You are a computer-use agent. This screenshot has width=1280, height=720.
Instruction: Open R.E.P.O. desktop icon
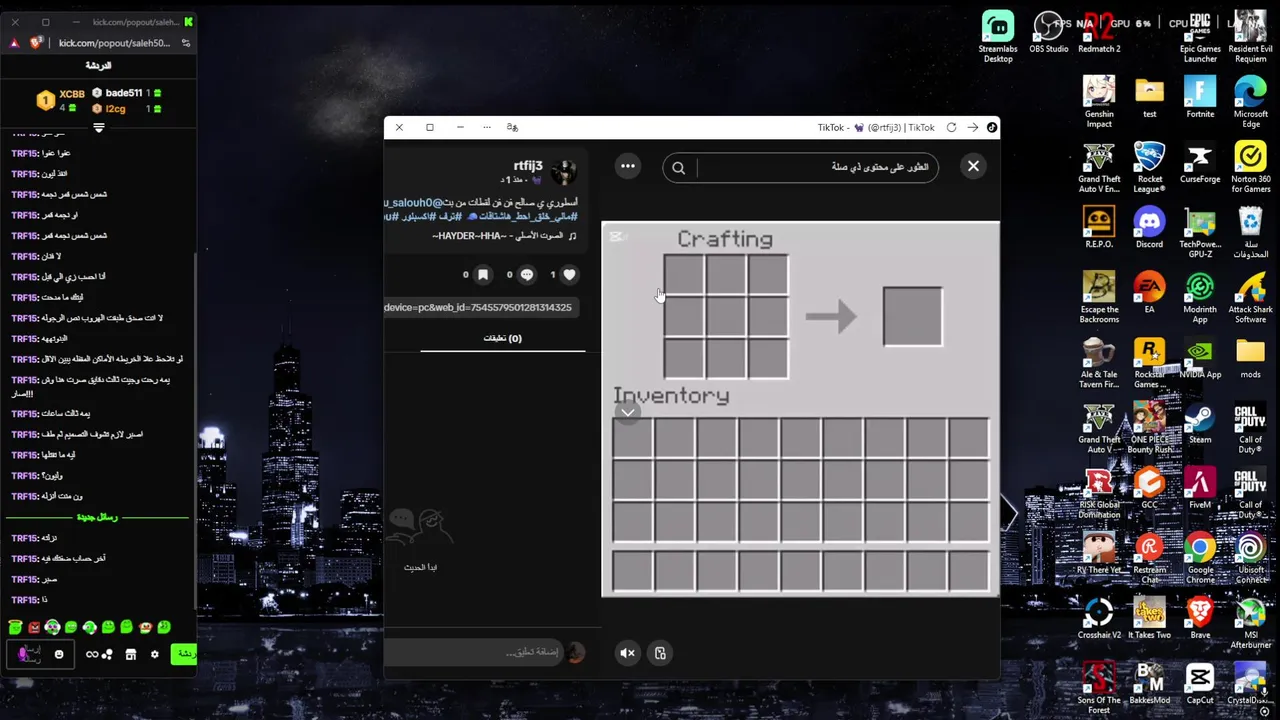point(1099,226)
